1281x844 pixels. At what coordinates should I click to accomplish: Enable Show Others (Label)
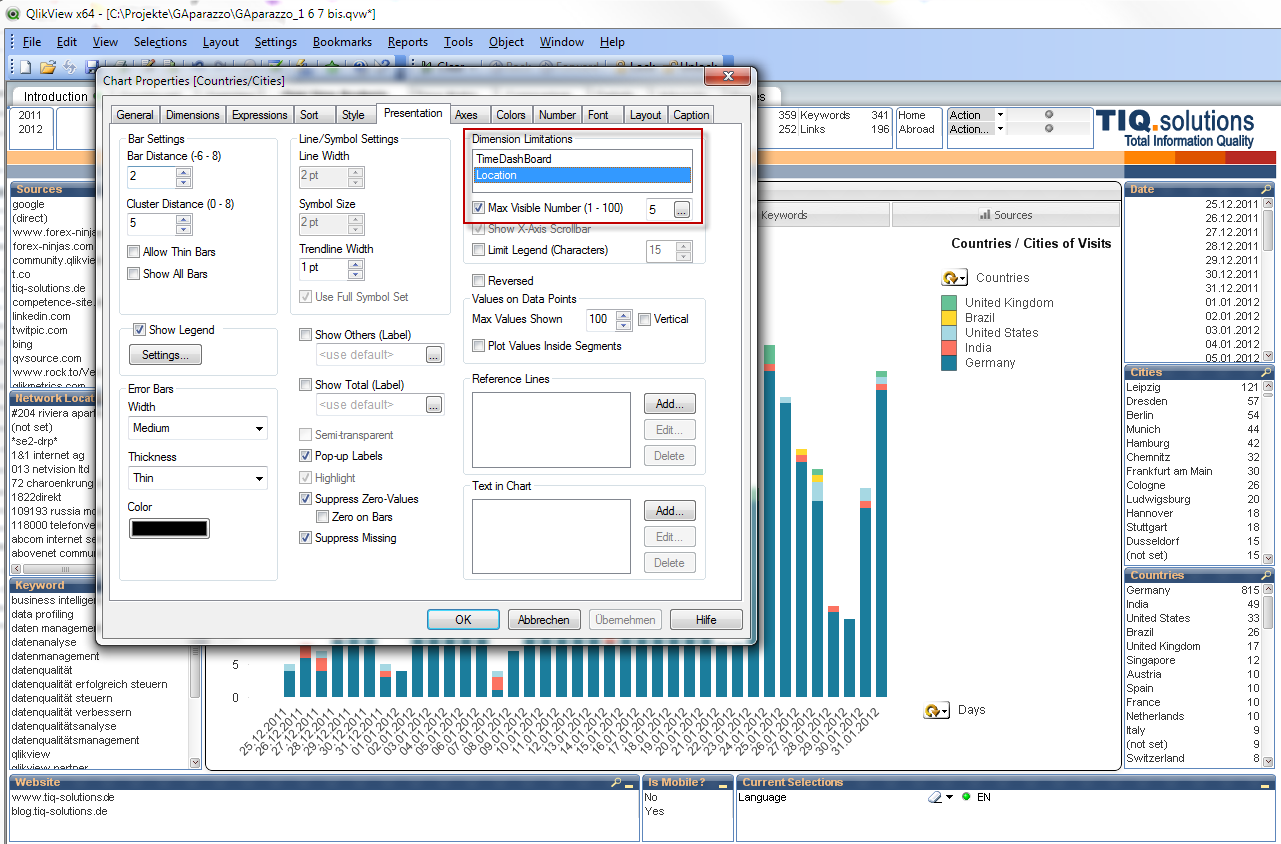306,335
